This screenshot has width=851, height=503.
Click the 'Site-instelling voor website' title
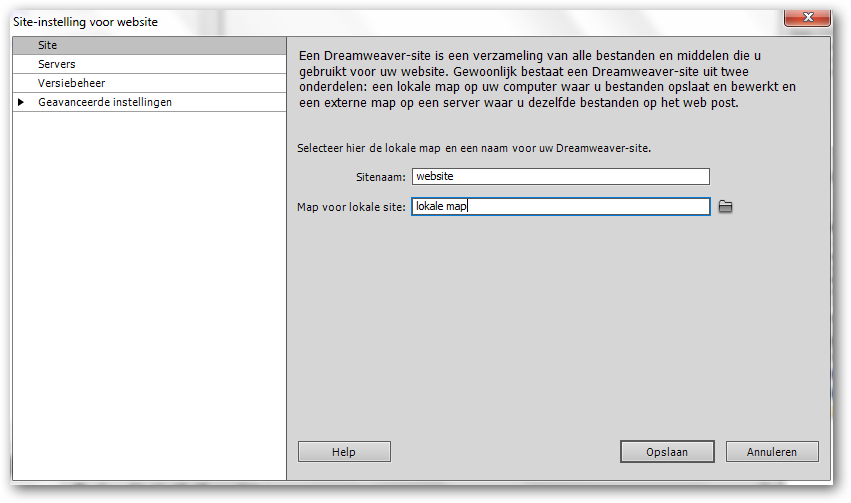pos(85,22)
